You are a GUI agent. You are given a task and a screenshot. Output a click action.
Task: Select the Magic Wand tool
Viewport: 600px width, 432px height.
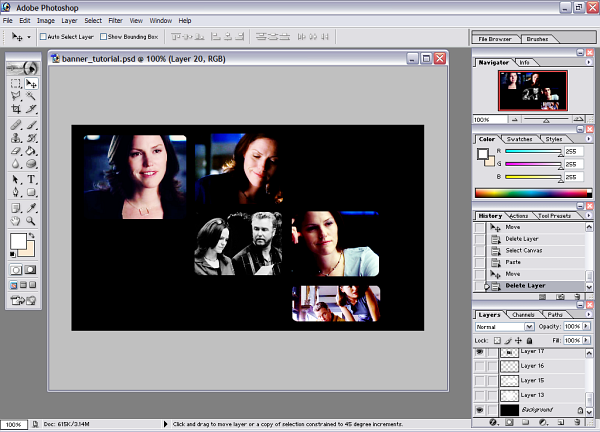[31, 96]
